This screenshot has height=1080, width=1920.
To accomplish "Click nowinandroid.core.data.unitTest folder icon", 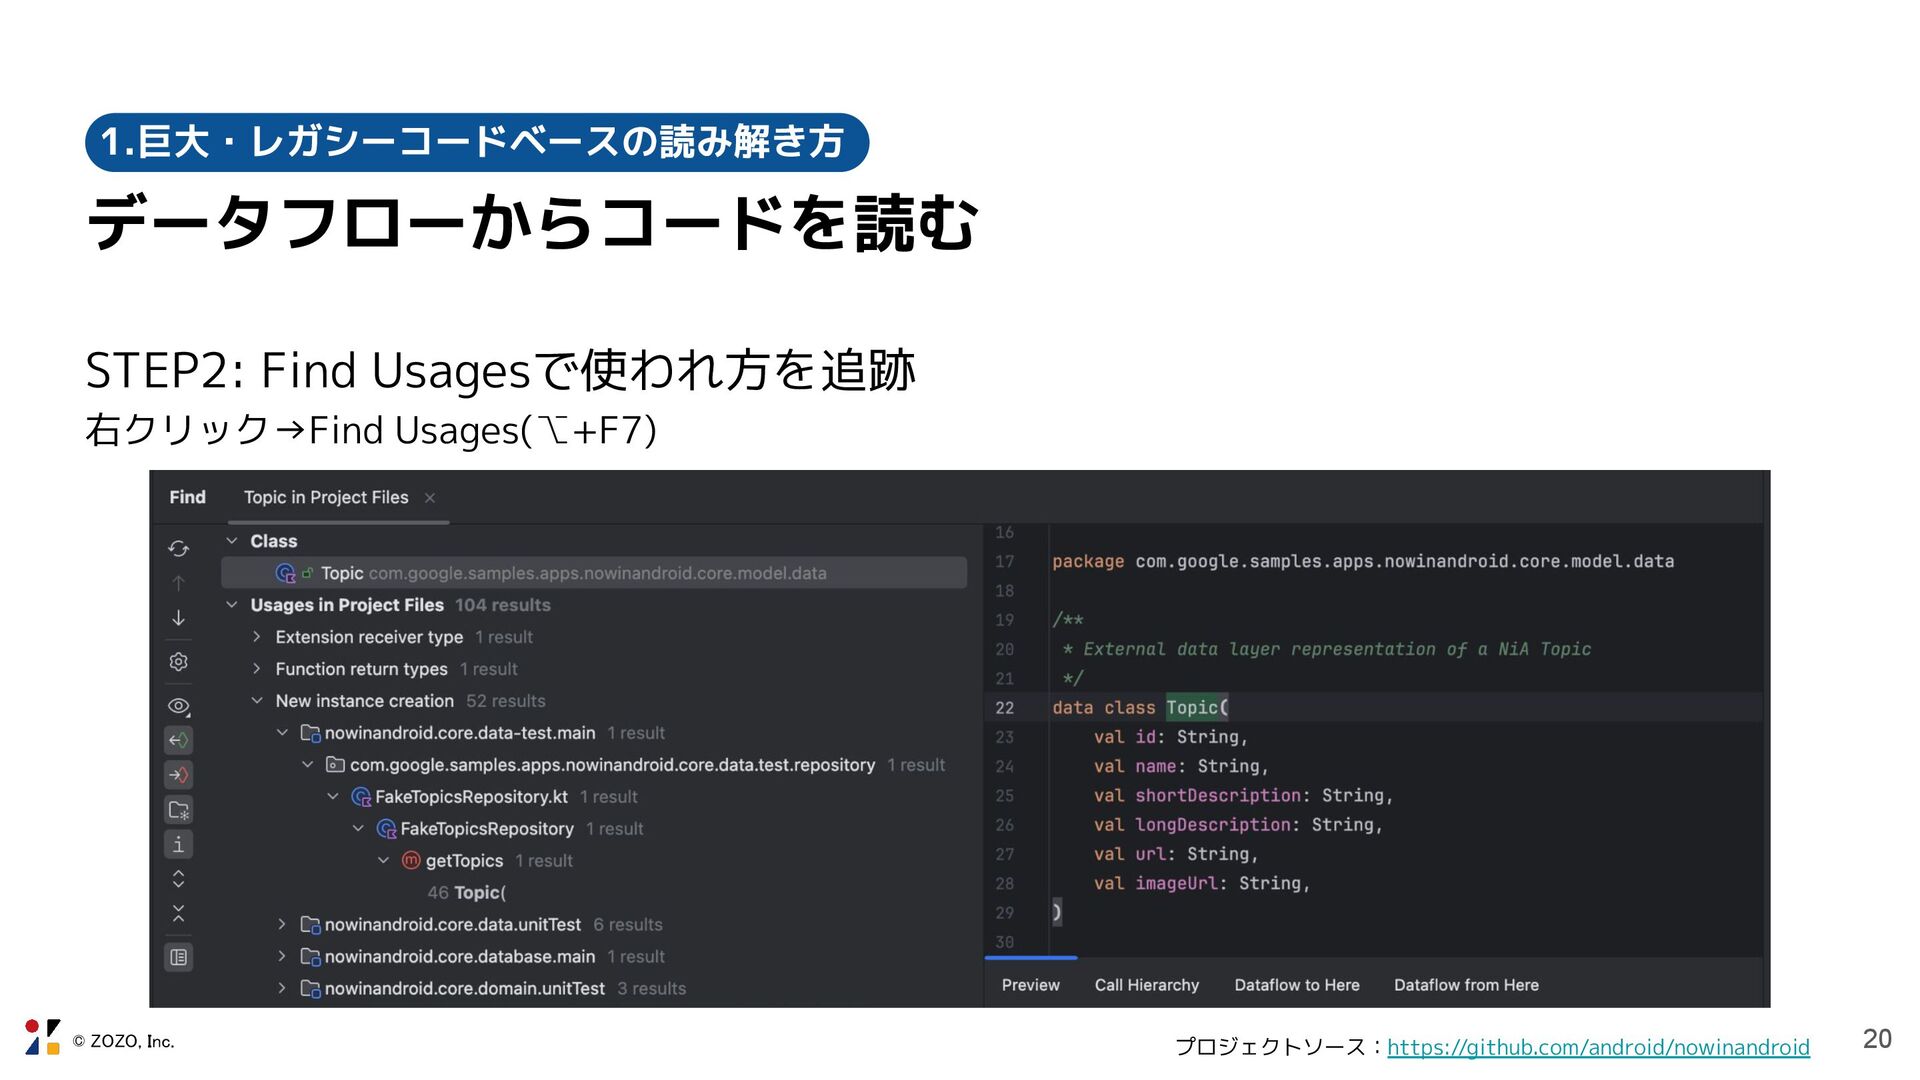I will [x=311, y=925].
